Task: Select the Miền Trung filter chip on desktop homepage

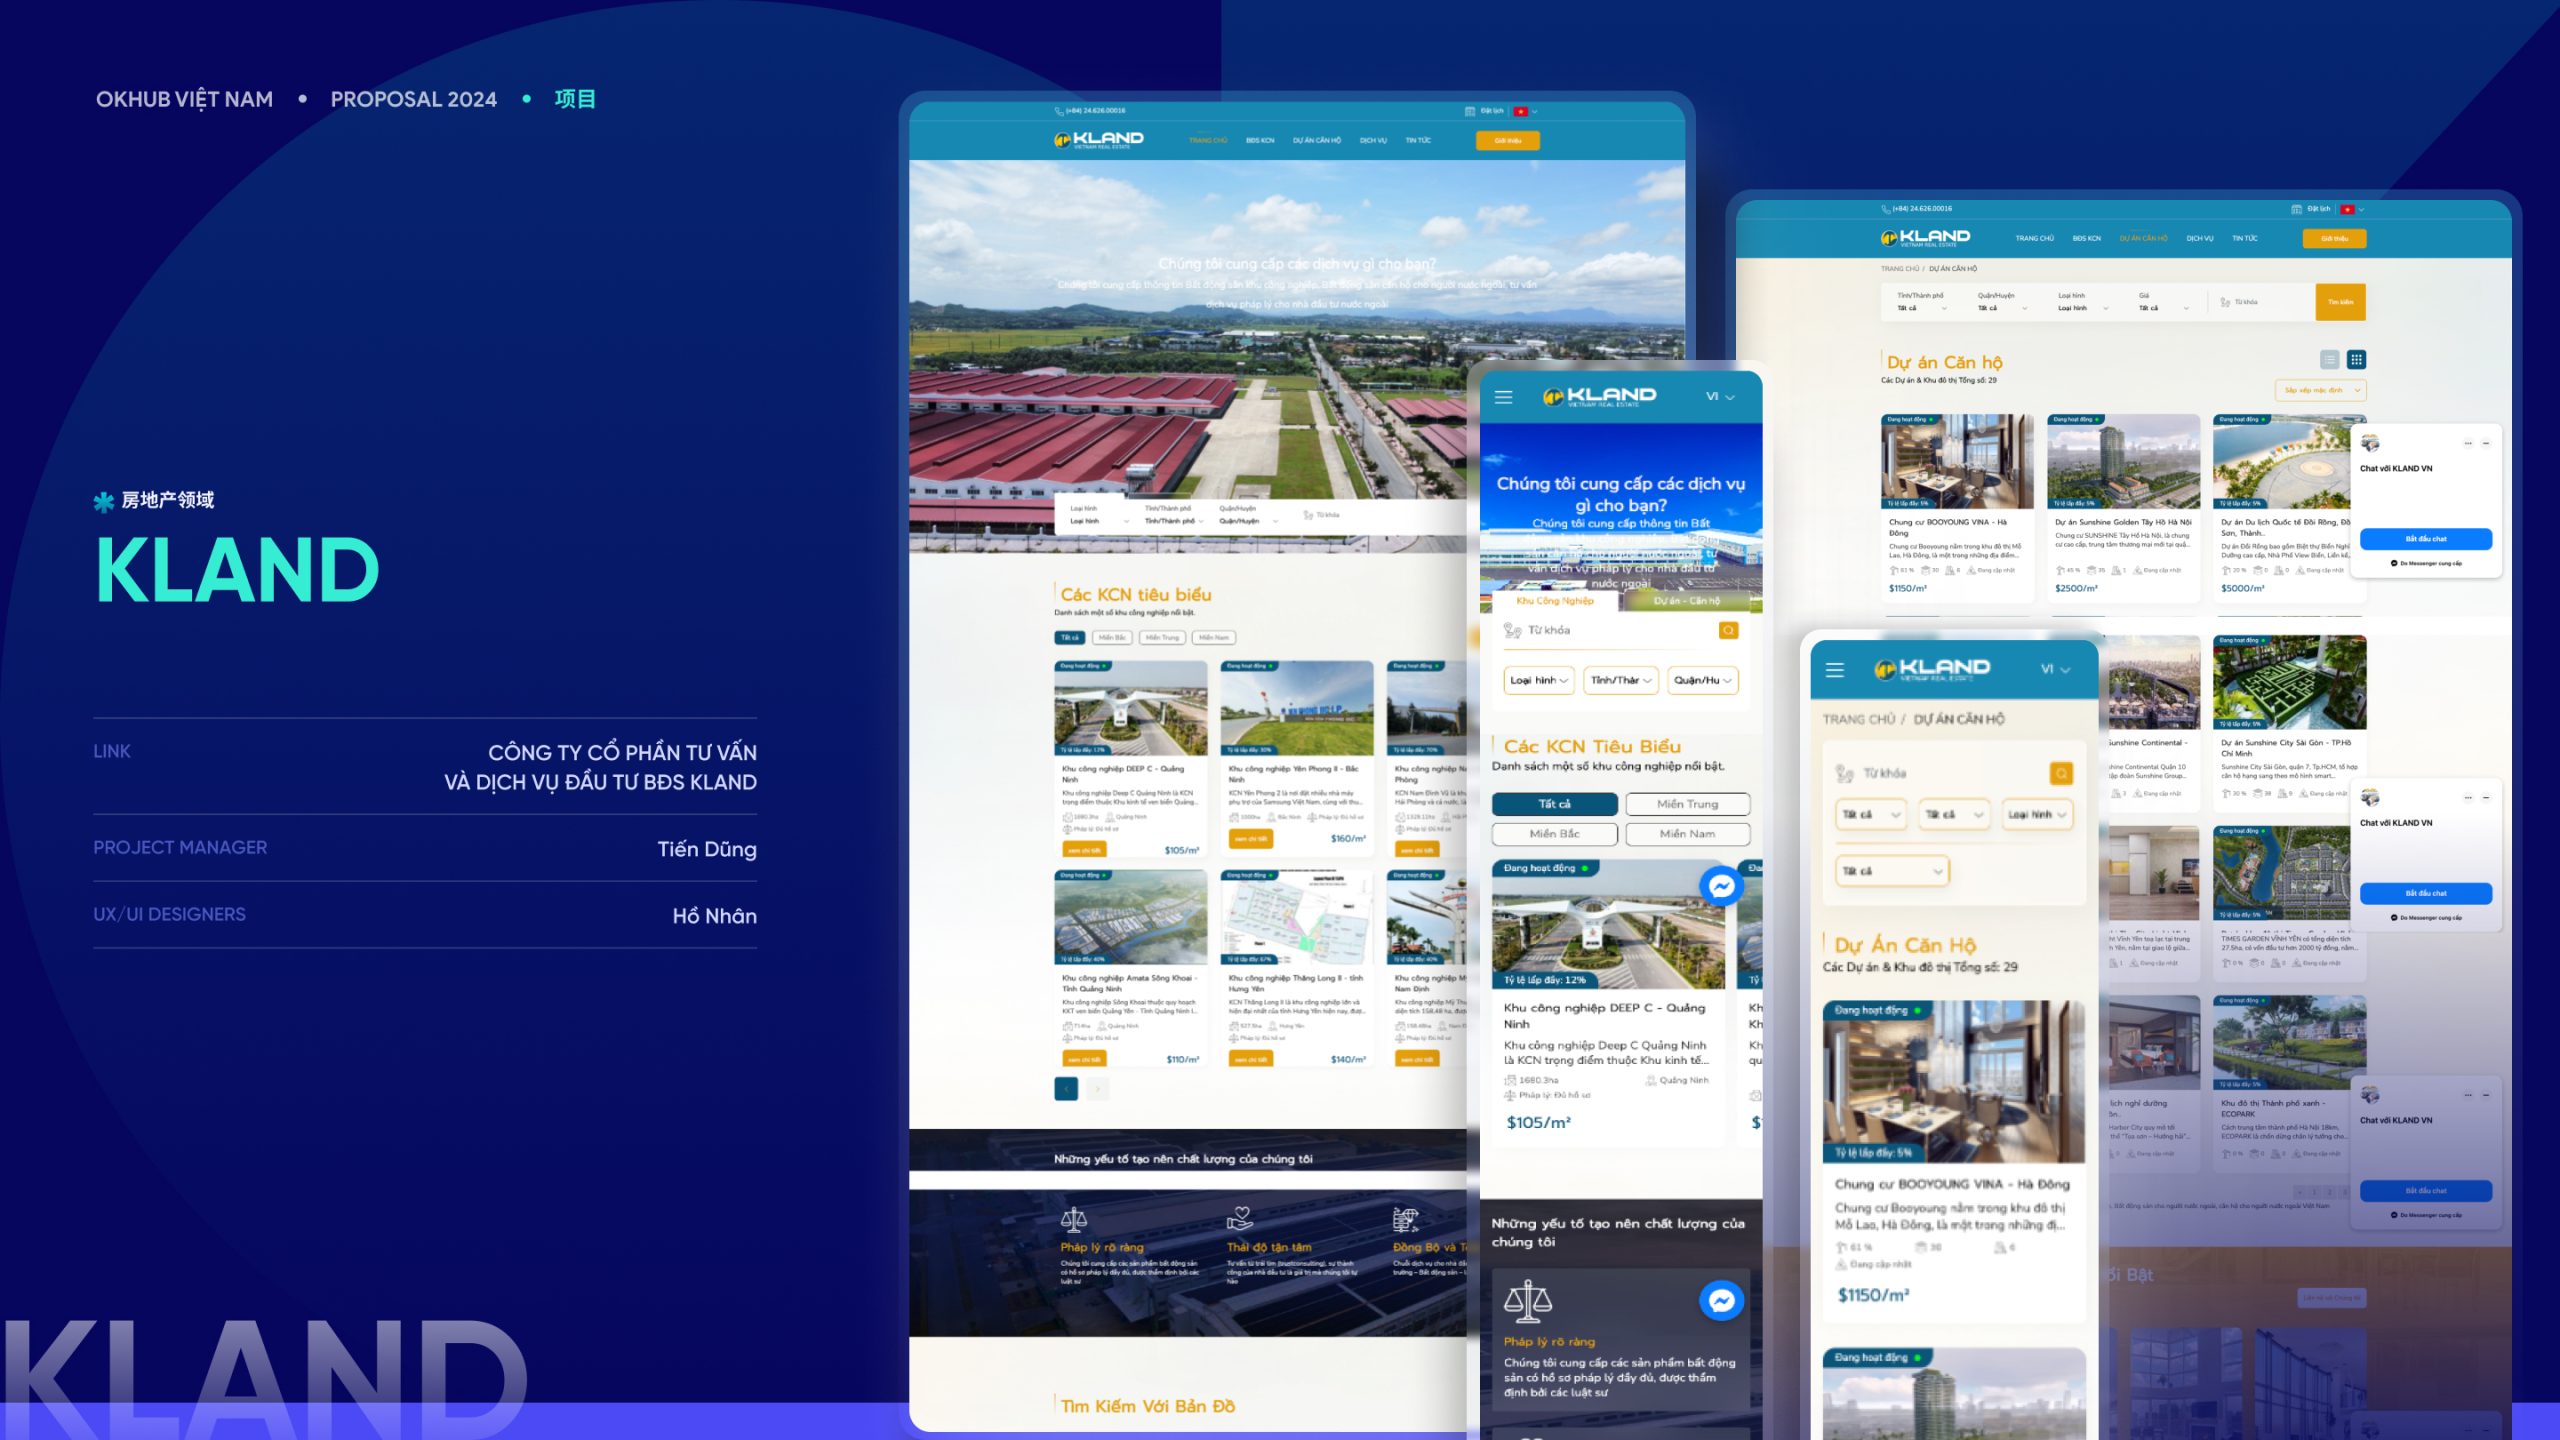Action: coord(1162,637)
